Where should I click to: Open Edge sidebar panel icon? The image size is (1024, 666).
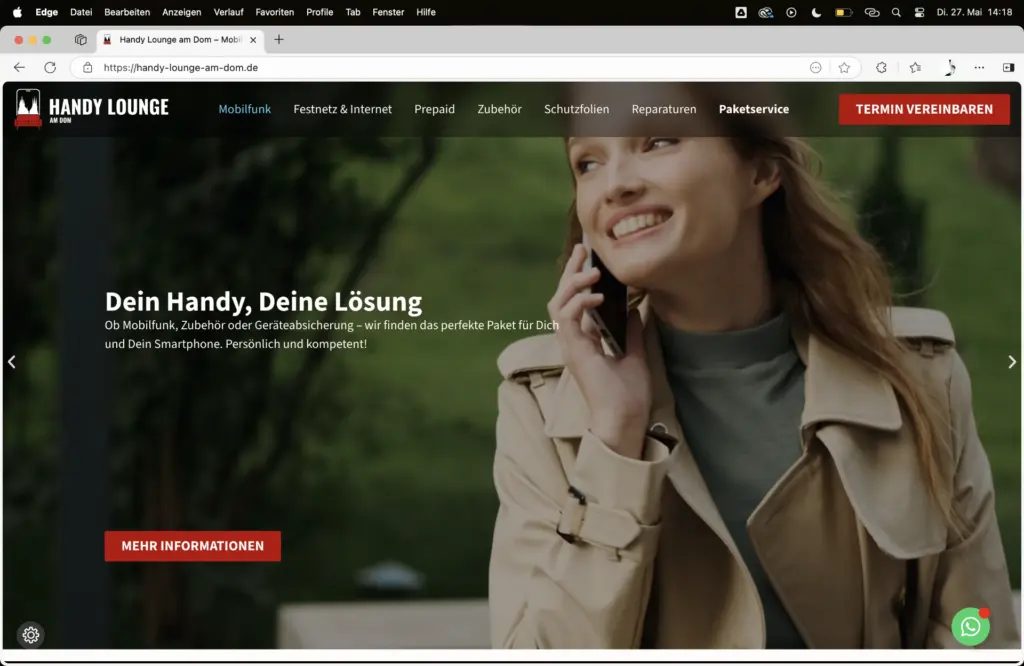[1008, 67]
